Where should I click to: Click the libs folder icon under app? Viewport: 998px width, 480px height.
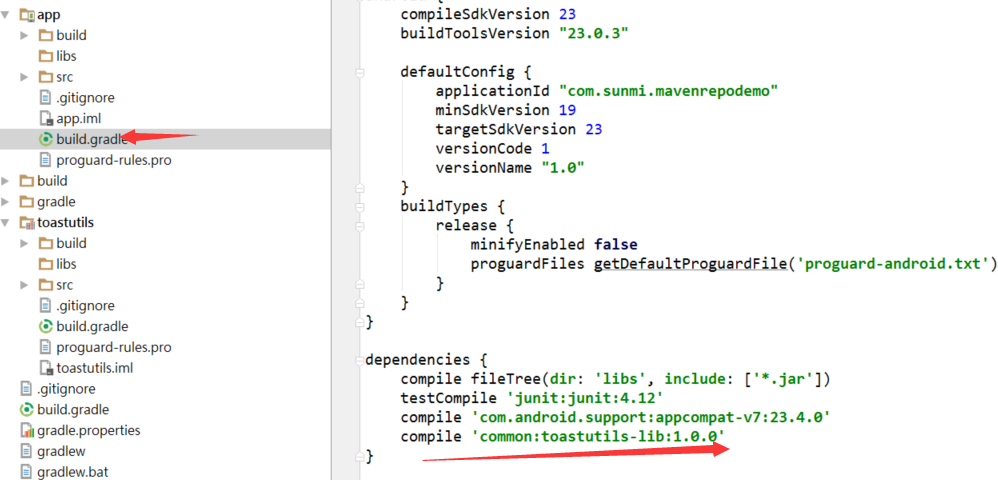[x=46, y=56]
